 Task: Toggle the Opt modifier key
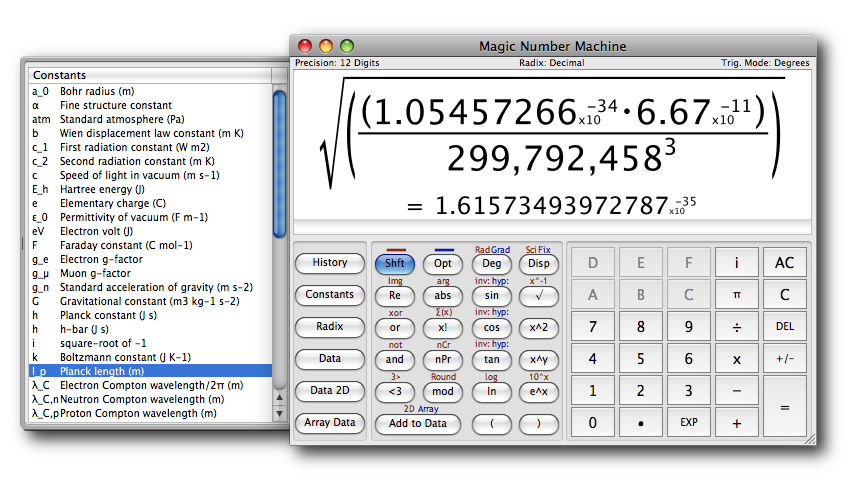(443, 264)
